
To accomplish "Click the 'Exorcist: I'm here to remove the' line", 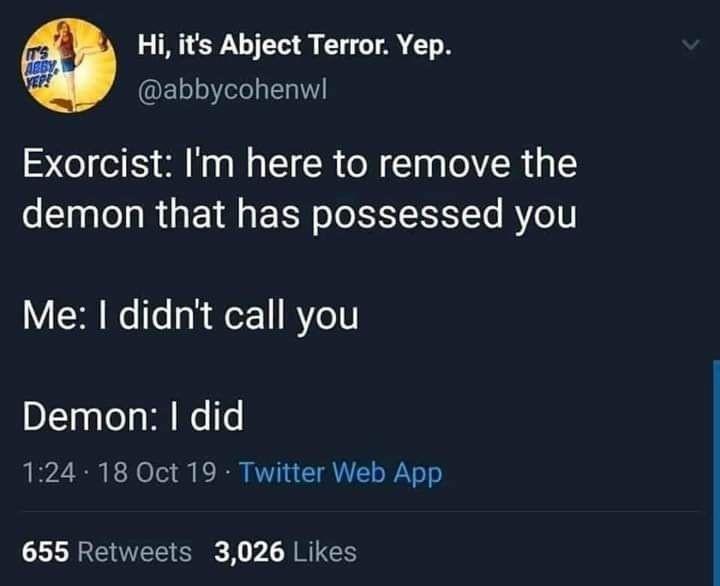I will click(x=299, y=164).
